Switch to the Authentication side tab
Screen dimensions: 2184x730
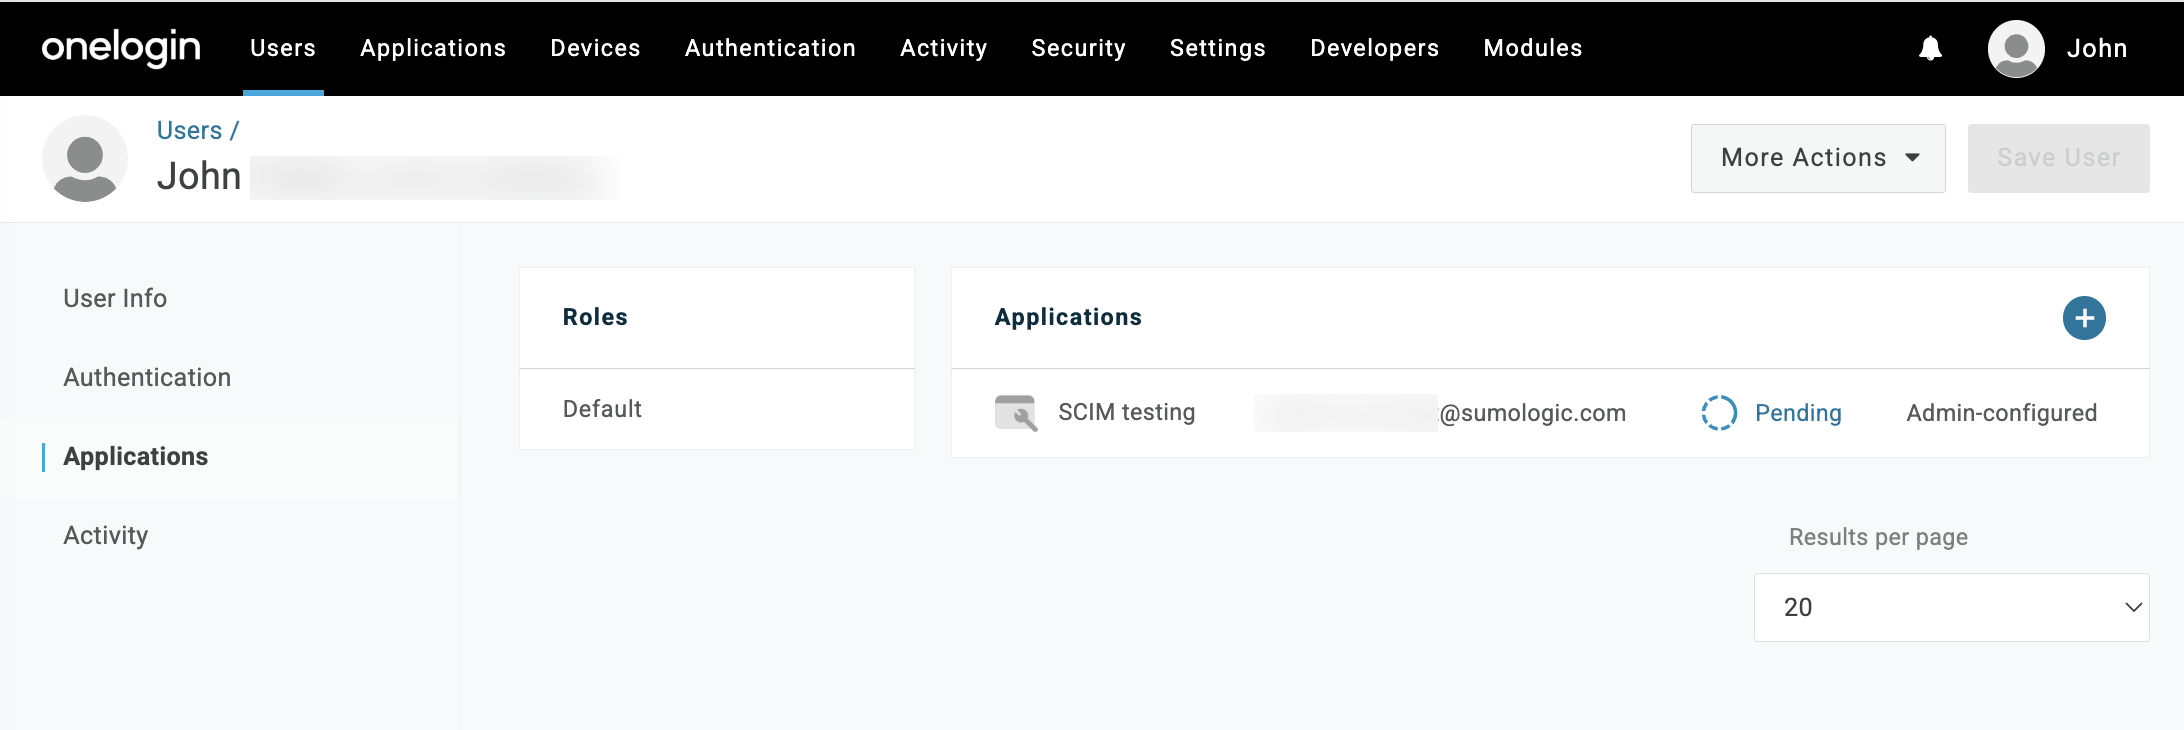pos(147,377)
